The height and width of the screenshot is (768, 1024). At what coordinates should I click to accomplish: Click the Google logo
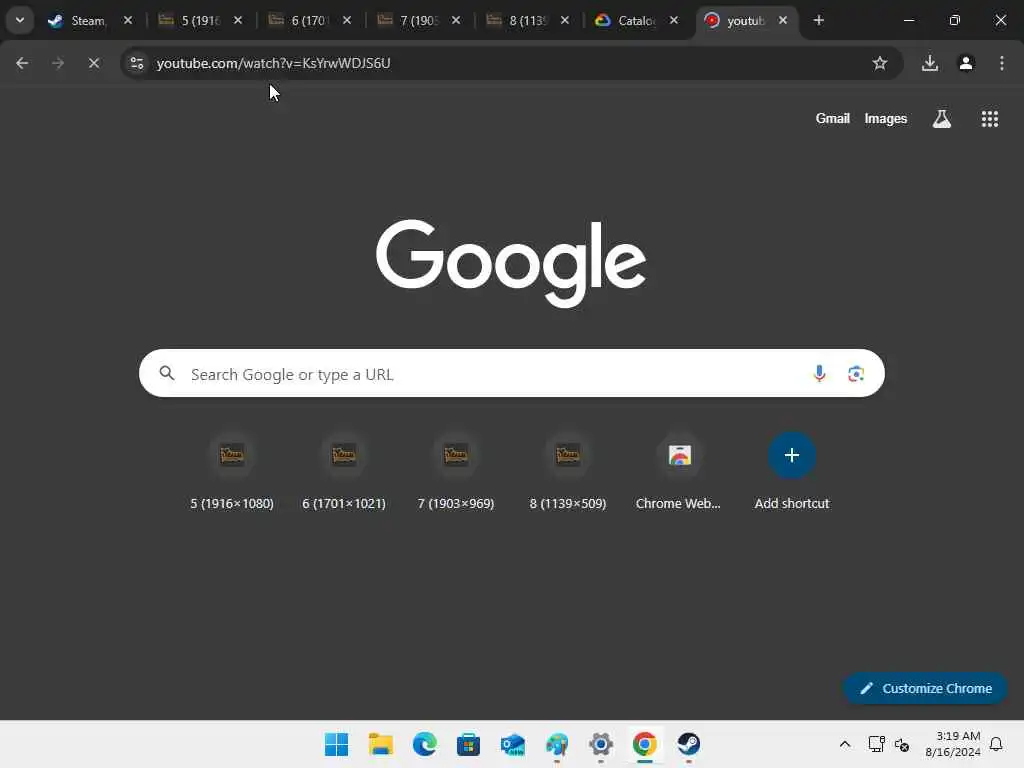(511, 263)
